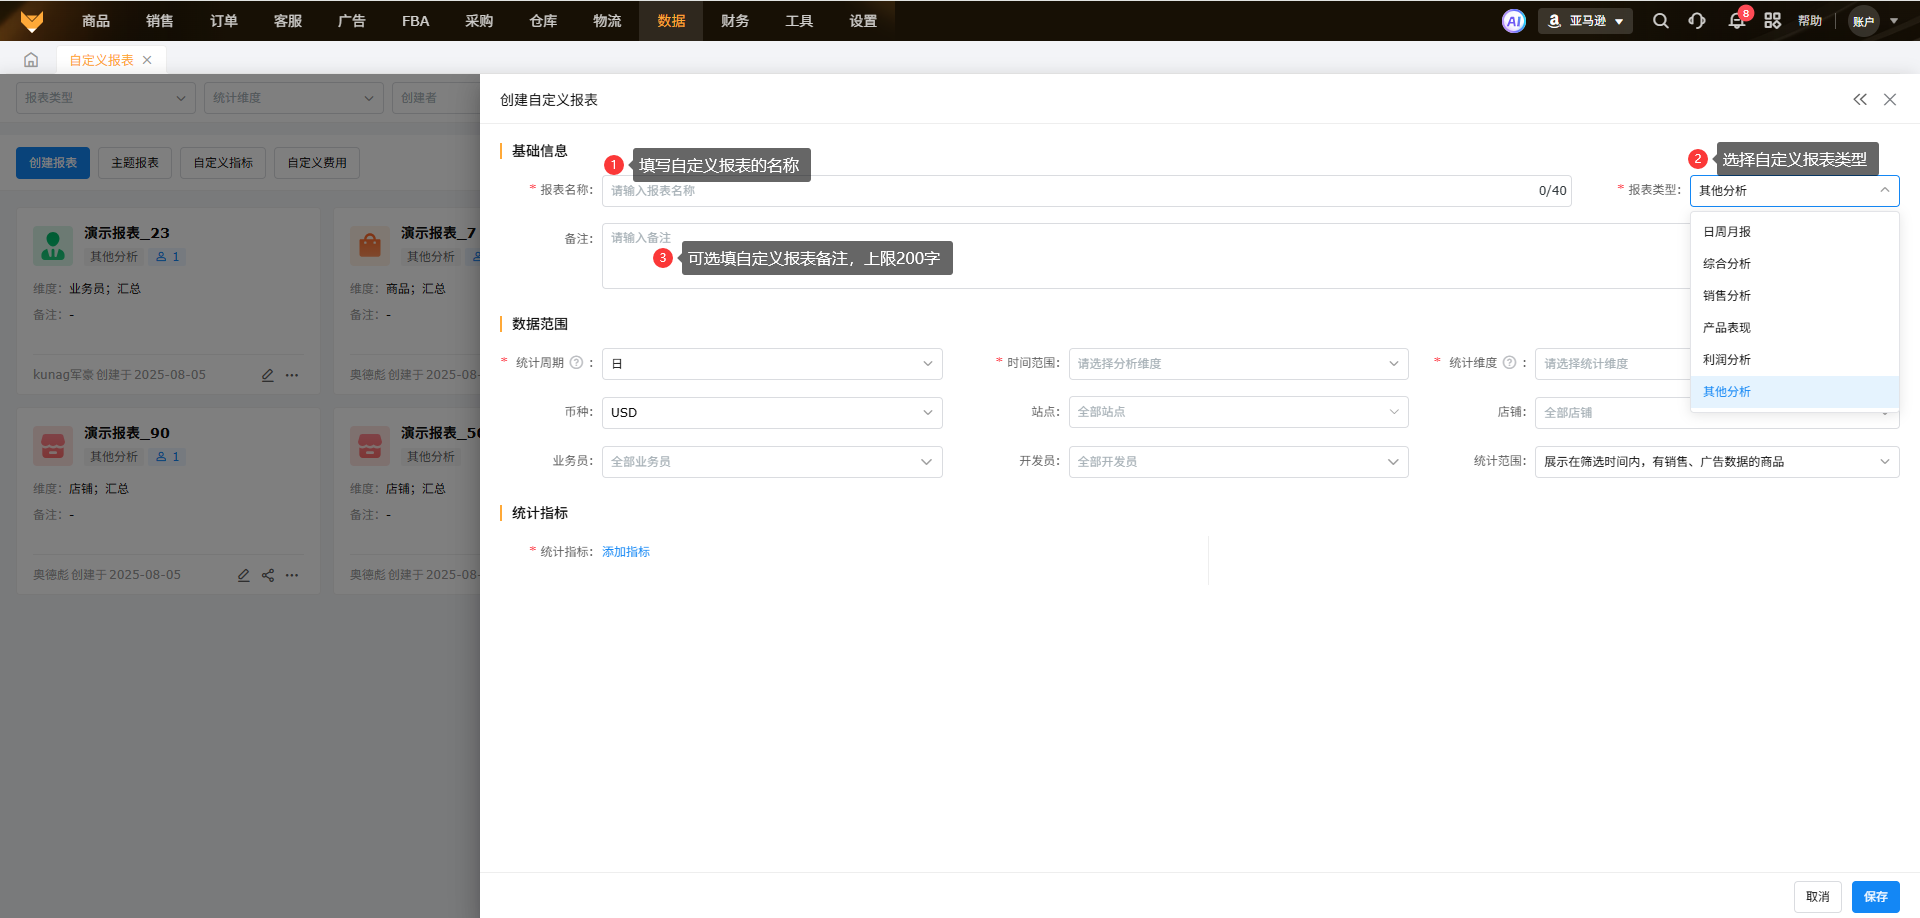The height and width of the screenshot is (918, 1920).
Task: Select 利润分析 from the list
Action: click(x=1794, y=360)
